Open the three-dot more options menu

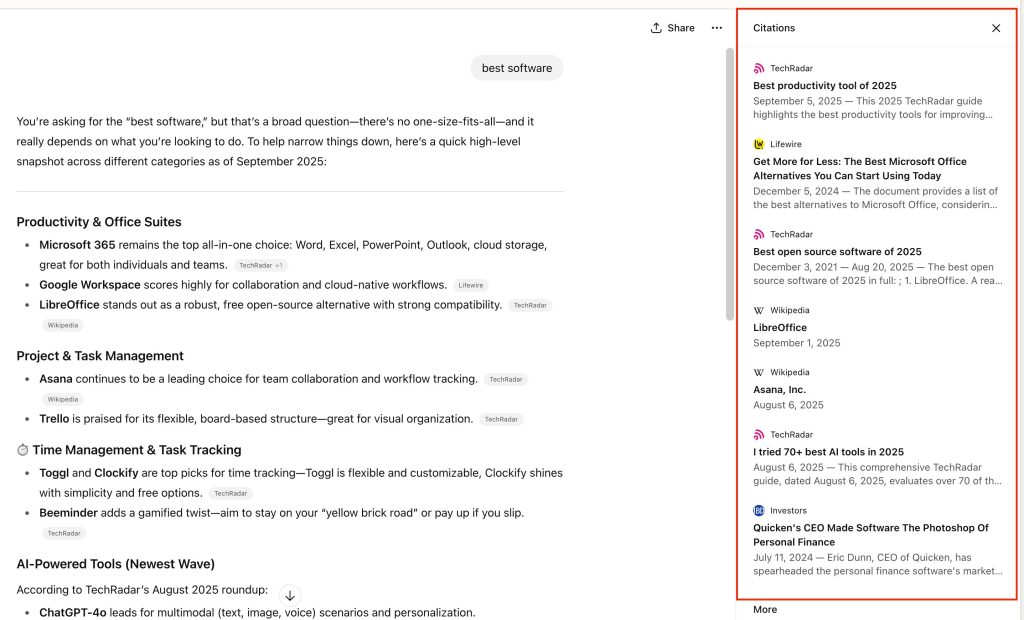pos(717,28)
